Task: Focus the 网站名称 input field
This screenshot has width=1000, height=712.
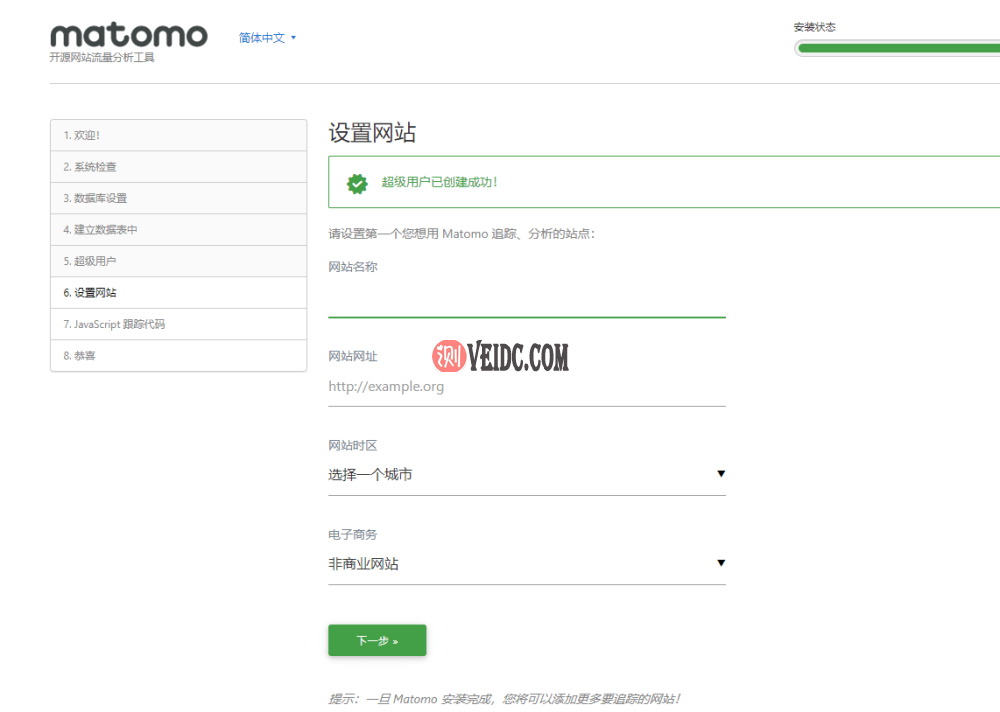Action: 527,300
